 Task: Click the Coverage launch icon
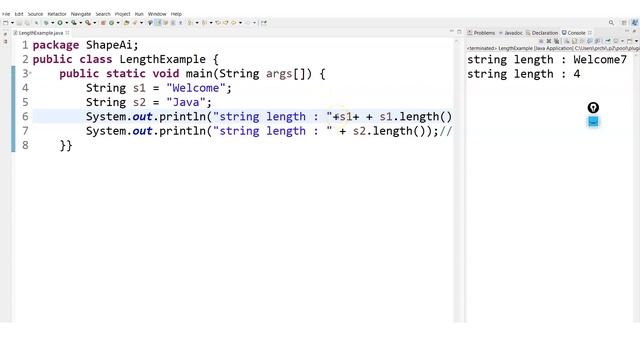pyautogui.click(x=74, y=23)
